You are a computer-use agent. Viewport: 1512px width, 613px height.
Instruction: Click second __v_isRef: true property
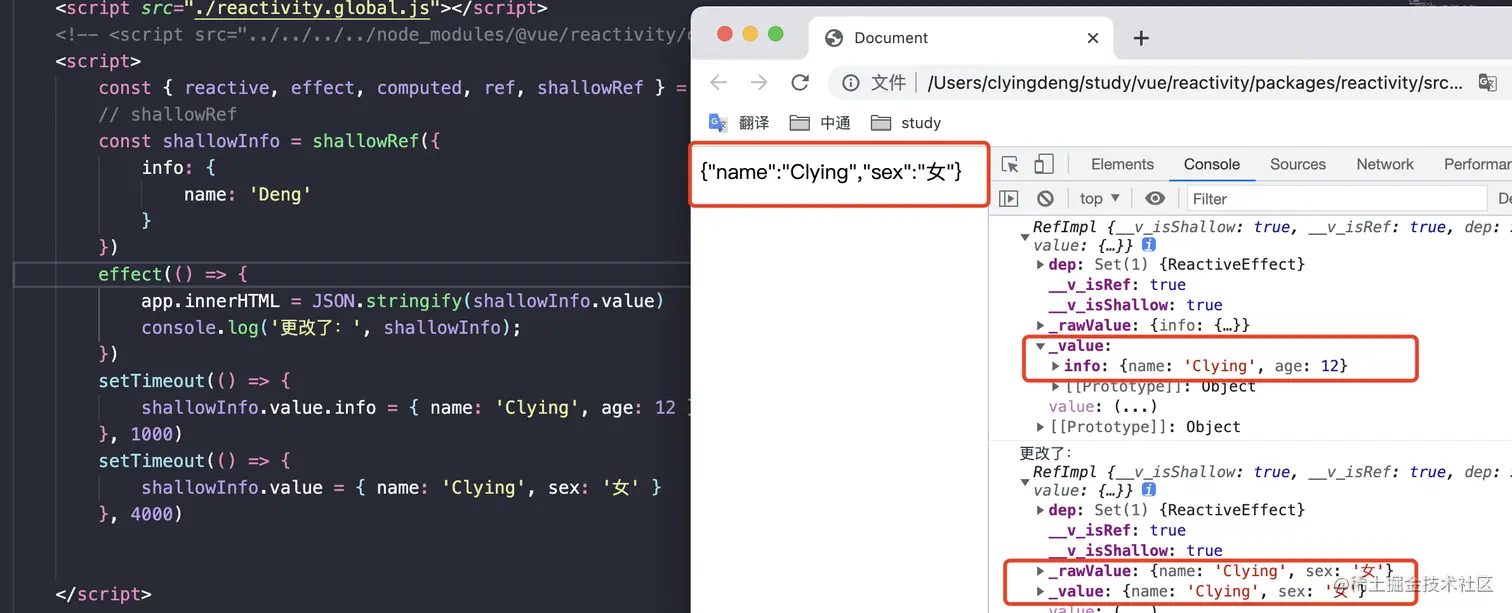(1117, 530)
